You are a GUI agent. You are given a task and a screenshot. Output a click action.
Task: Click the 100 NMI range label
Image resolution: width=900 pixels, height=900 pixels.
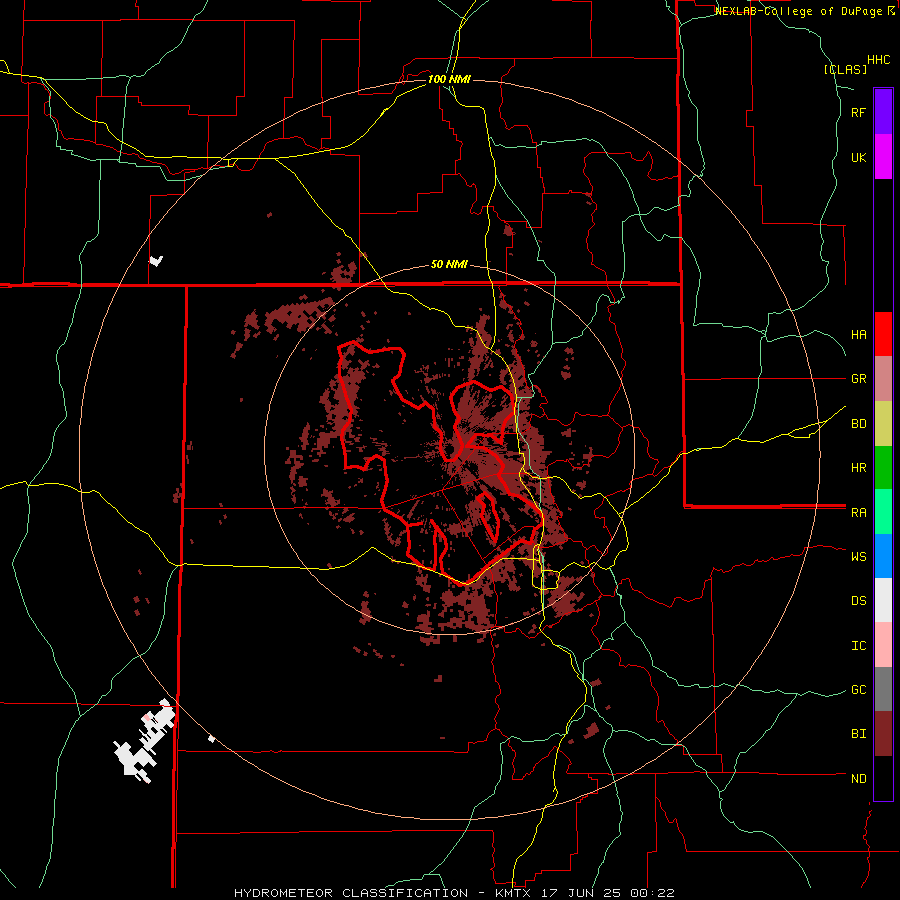coord(449,79)
